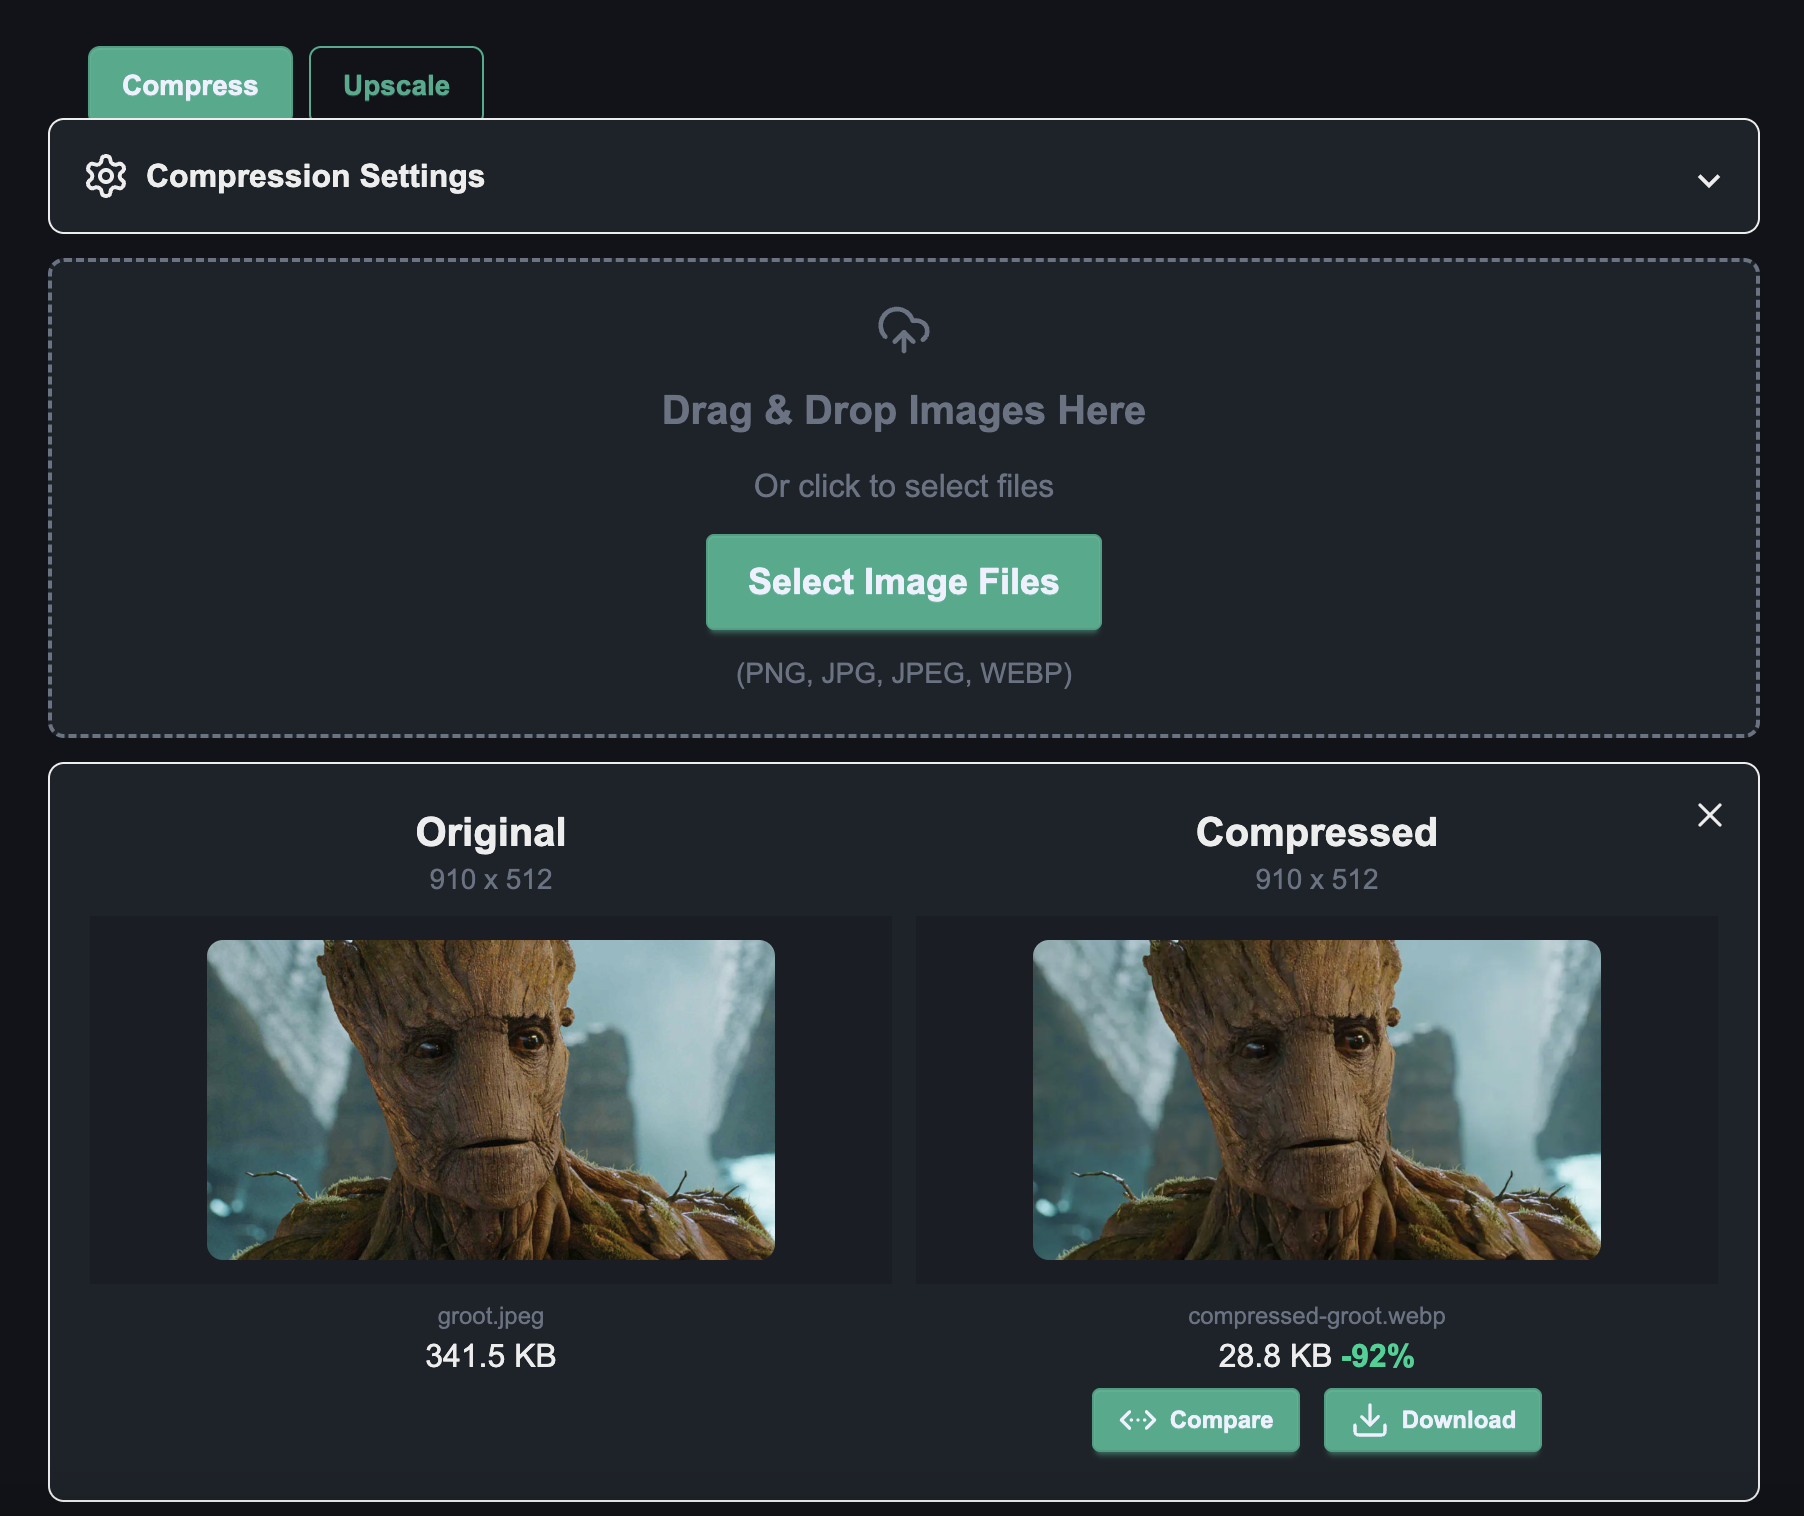Expand Compression Settings with the chevron
The height and width of the screenshot is (1516, 1804).
[1708, 180]
